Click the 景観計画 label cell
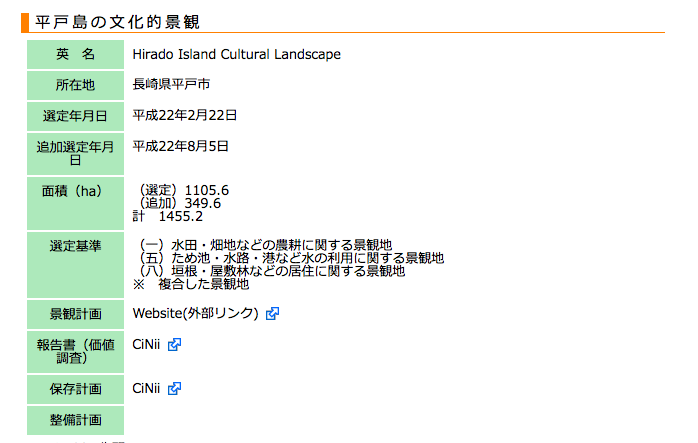The width and height of the screenshot is (698, 443). click(x=75, y=314)
